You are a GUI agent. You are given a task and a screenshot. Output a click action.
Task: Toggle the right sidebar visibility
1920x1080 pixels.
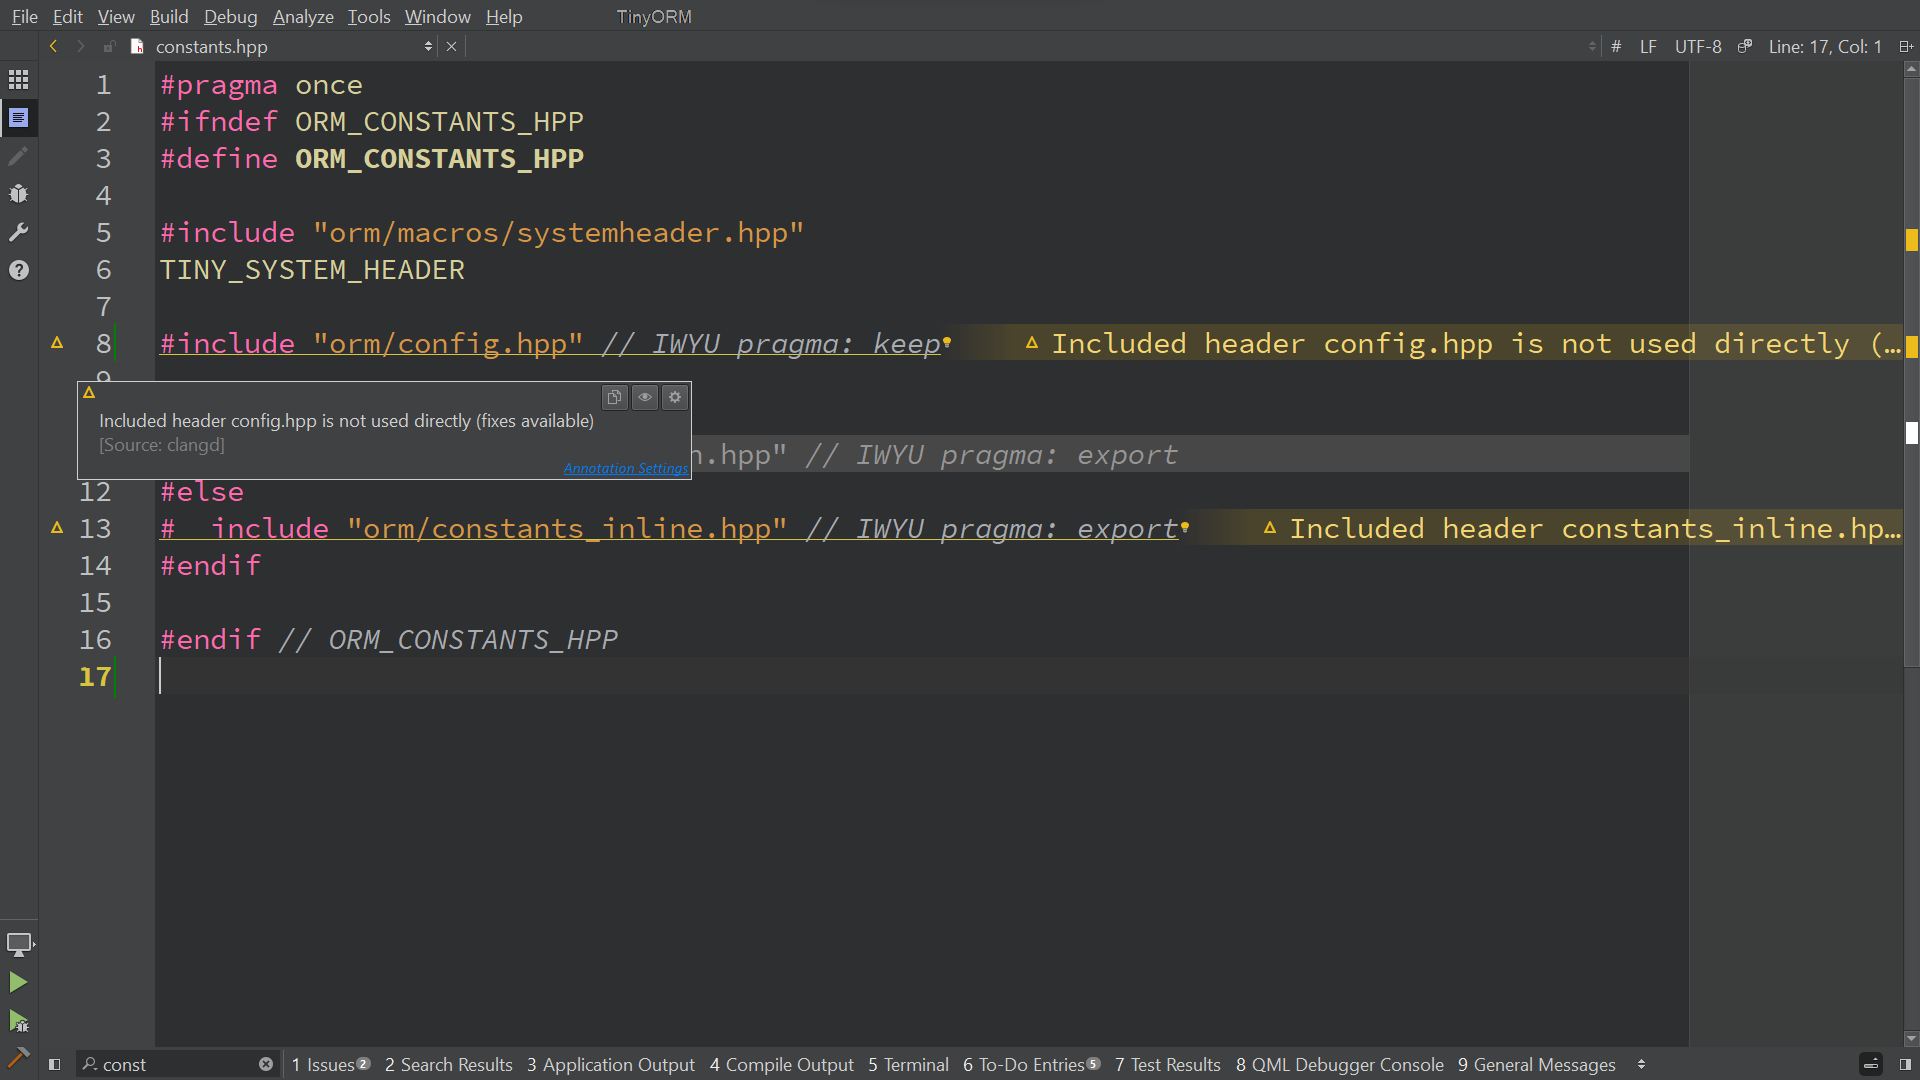click(1905, 1065)
